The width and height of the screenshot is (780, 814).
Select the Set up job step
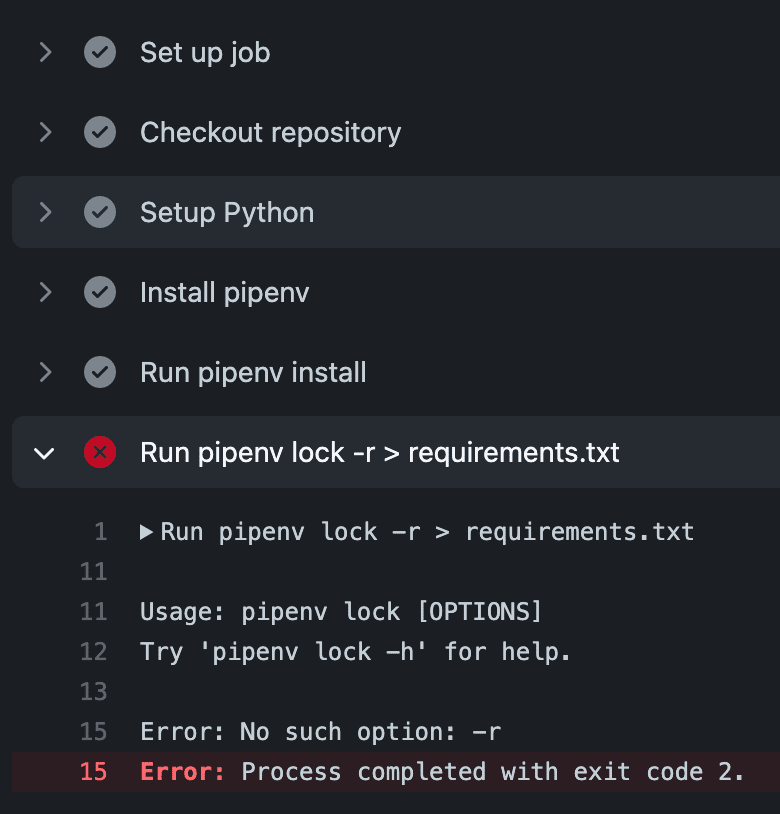pyautogui.click(x=204, y=52)
